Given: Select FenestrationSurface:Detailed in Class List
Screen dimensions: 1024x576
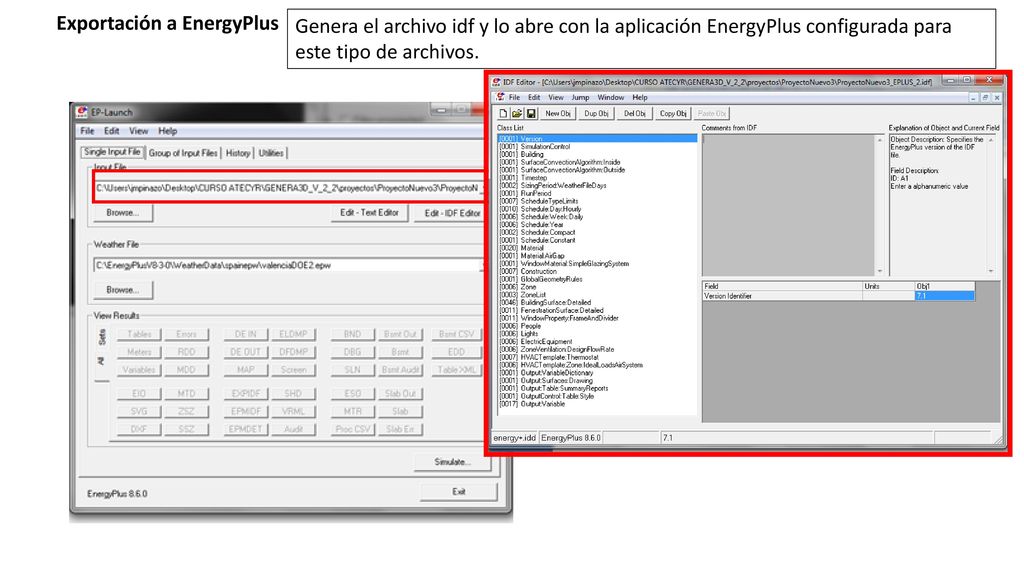Looking at the screenshot, I should coord(551,310).
